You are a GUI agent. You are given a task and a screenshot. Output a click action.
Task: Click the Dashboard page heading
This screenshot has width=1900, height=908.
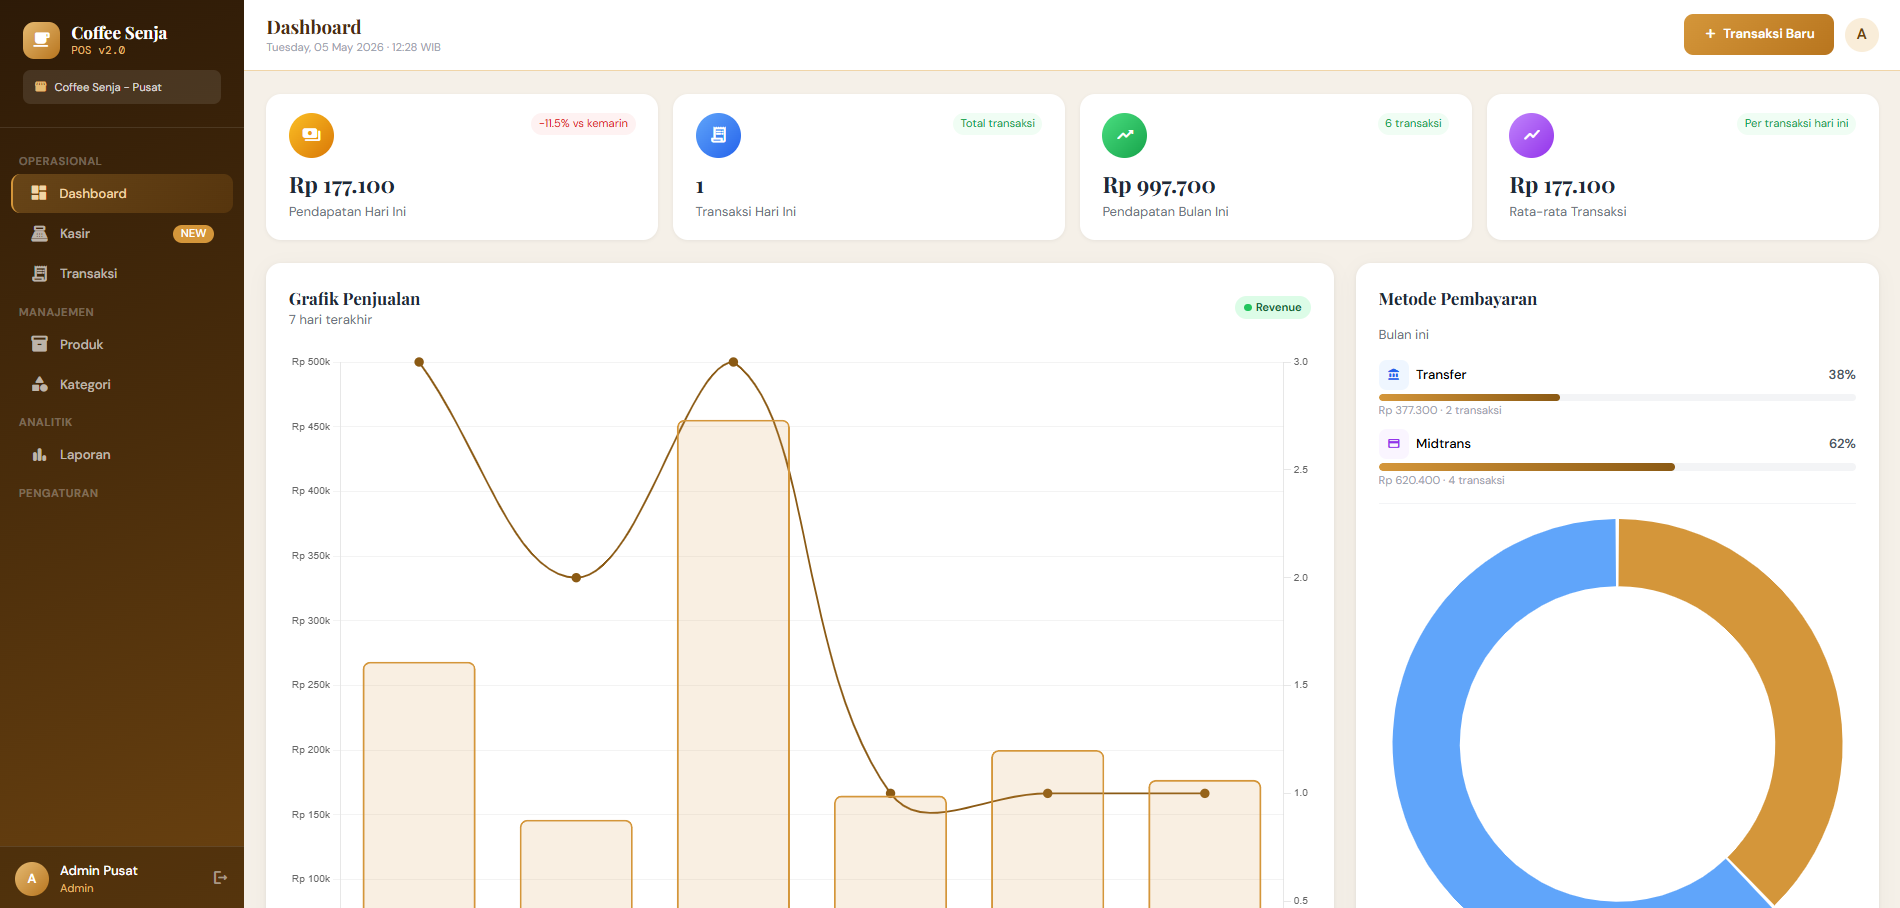(x=314, y=27)
